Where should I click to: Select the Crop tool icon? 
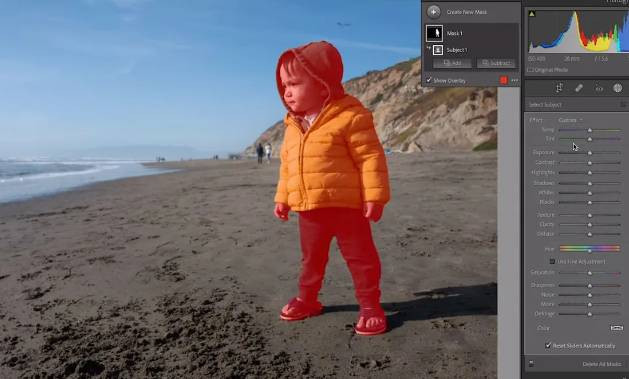pyautogui.click(x=559, y=88)
